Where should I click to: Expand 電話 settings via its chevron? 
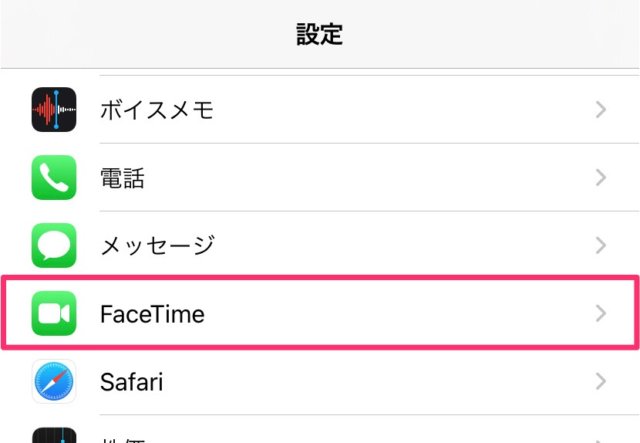600,177
